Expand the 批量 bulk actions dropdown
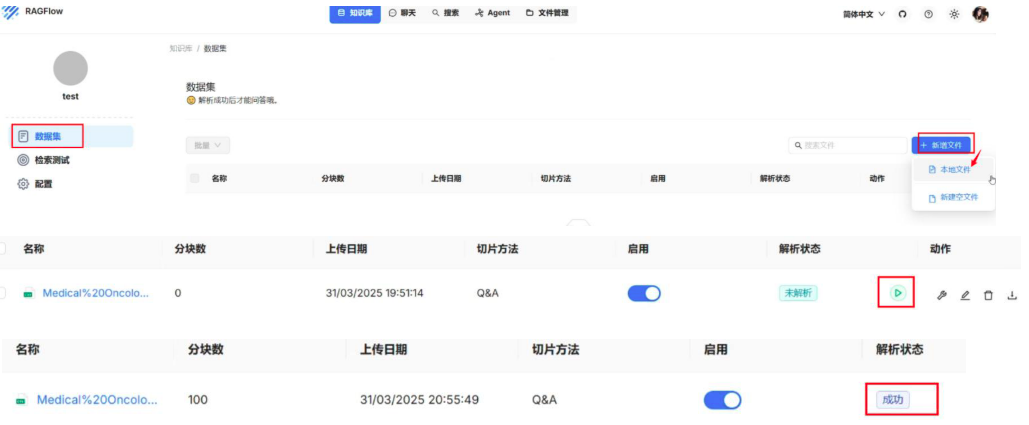 tap(208, 145)
